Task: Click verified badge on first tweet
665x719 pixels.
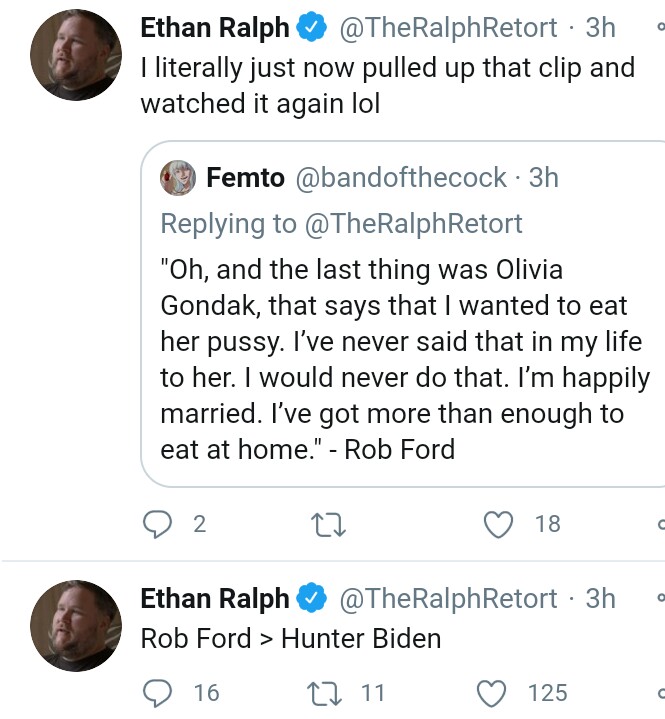Action: coord(311,28)
